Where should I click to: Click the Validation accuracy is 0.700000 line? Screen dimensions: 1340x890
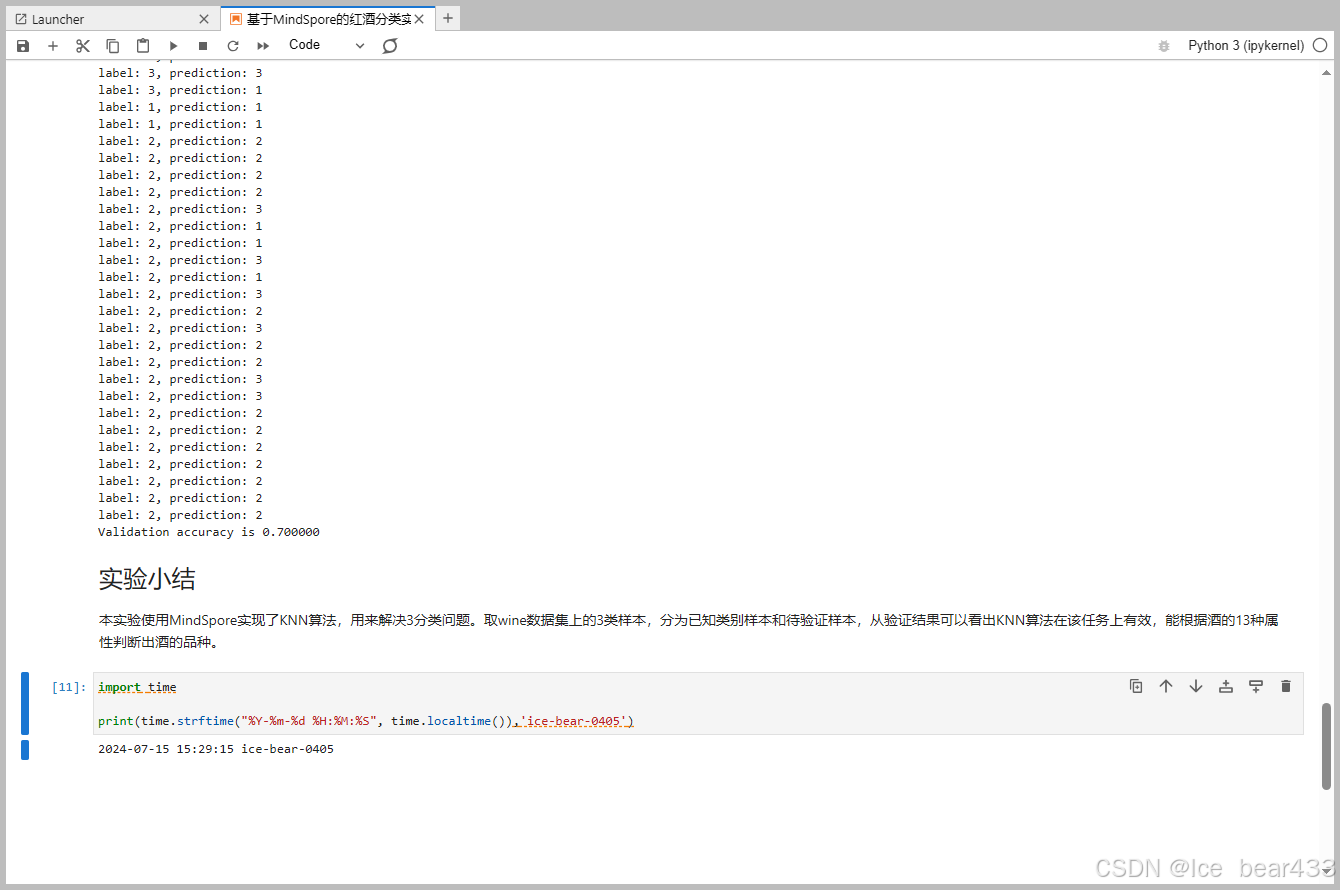click(x=209, y=532)
